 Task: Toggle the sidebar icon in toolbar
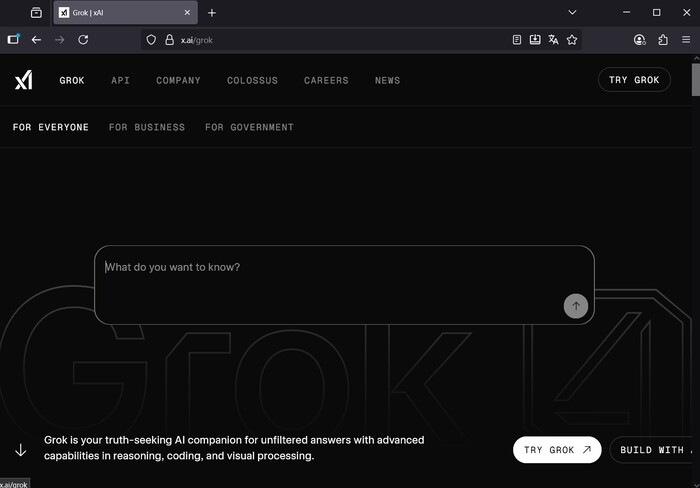point(13,40)
